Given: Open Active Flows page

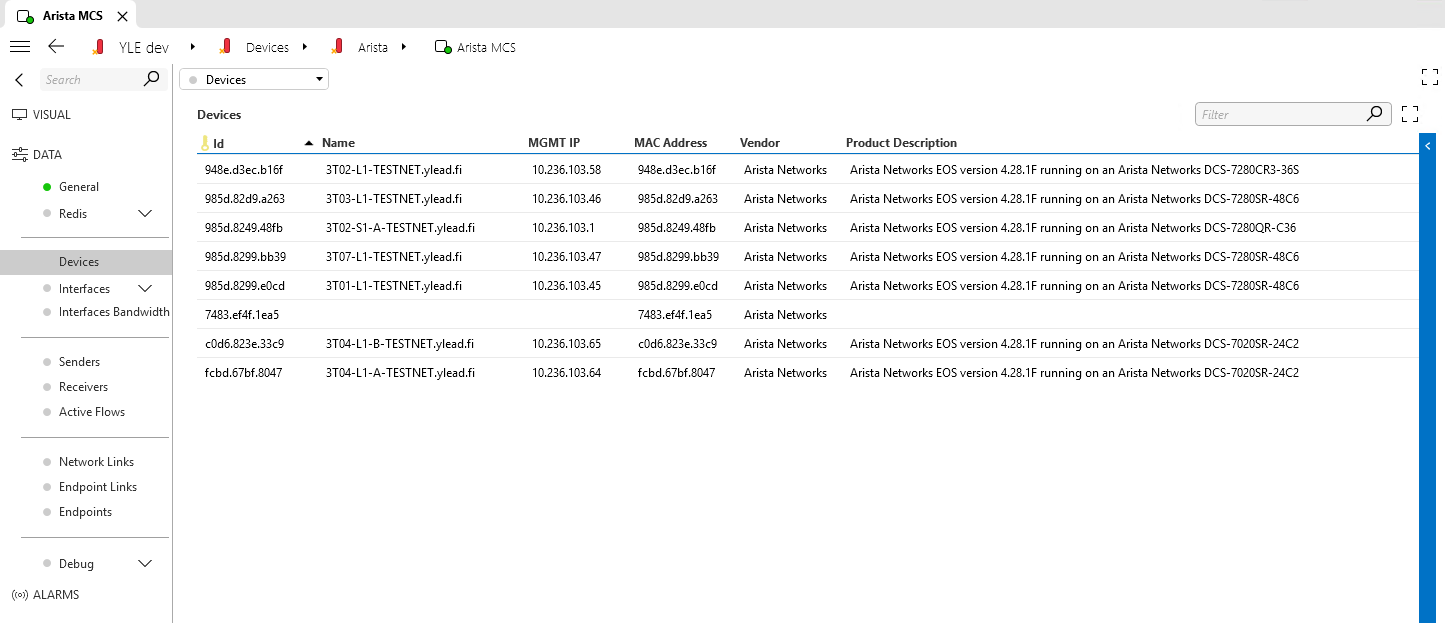Looking at the screenshot, I should pos(92,412).
